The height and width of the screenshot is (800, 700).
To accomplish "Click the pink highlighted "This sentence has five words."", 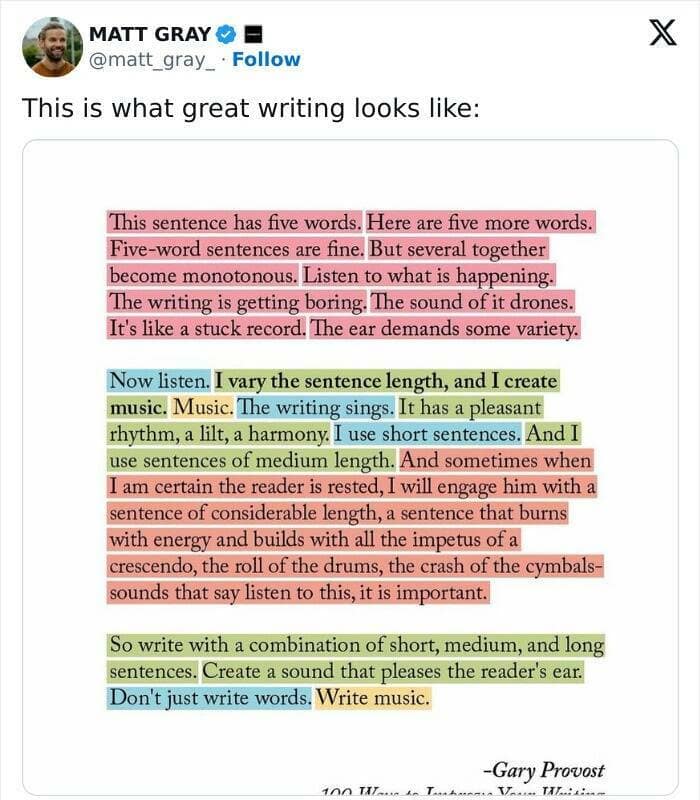I will (235, 222).
